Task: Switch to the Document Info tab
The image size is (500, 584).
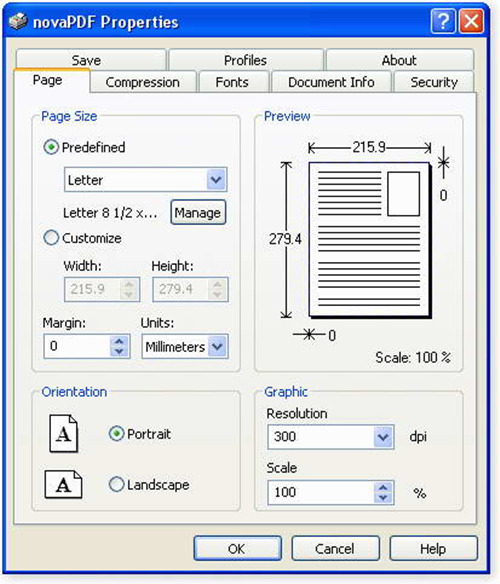Action: point(332,82)
